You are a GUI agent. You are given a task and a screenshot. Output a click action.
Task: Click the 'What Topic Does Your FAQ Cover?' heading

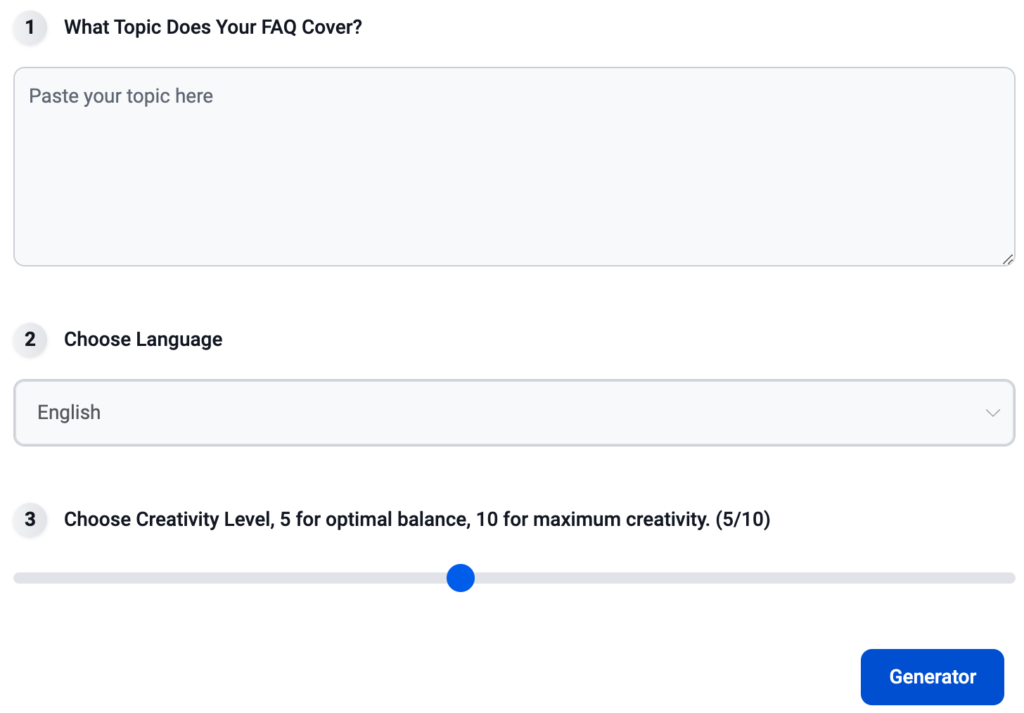pyautogui.click(x=212, y=27)
